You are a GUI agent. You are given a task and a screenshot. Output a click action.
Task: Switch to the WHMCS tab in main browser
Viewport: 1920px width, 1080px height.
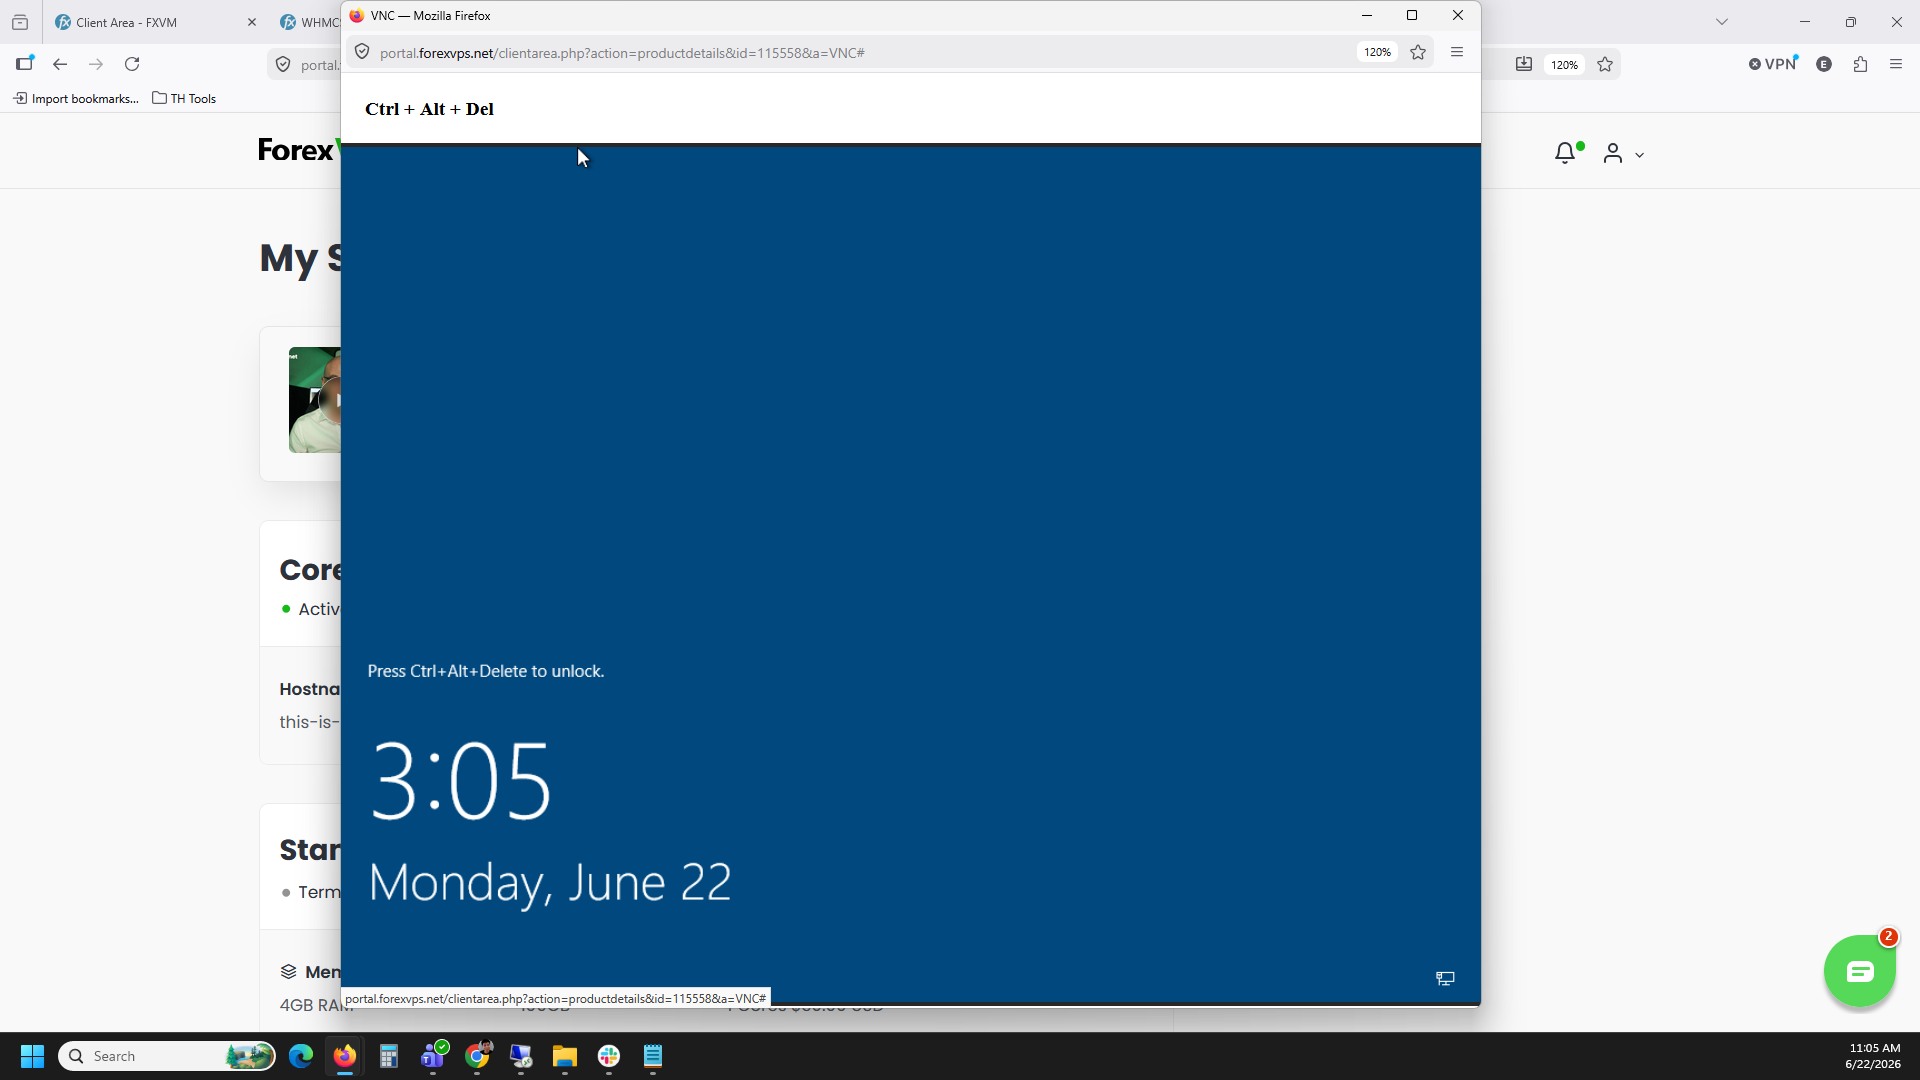point(308,22)
